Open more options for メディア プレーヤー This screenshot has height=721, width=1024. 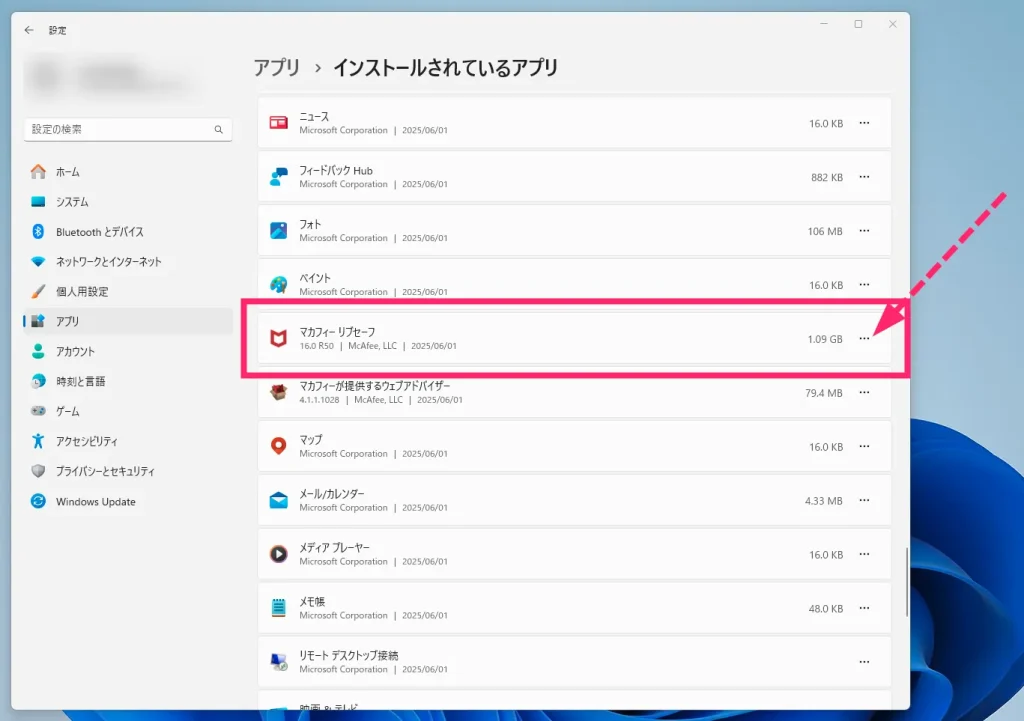(865, 554)
